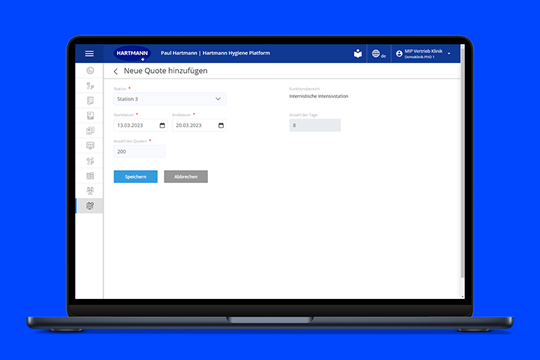540x360 pixels.
Task: Open the Startdatum calendar picker icon
Action: (162, 125)
